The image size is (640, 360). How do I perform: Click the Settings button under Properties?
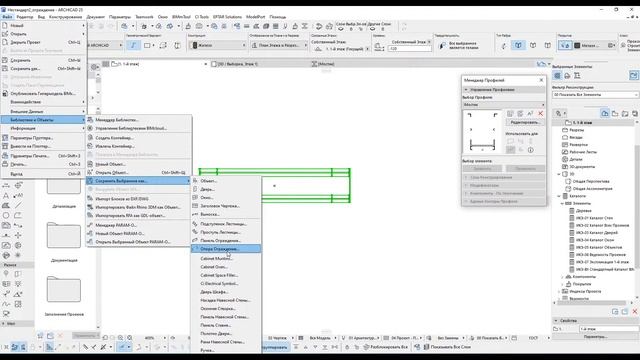595,337
